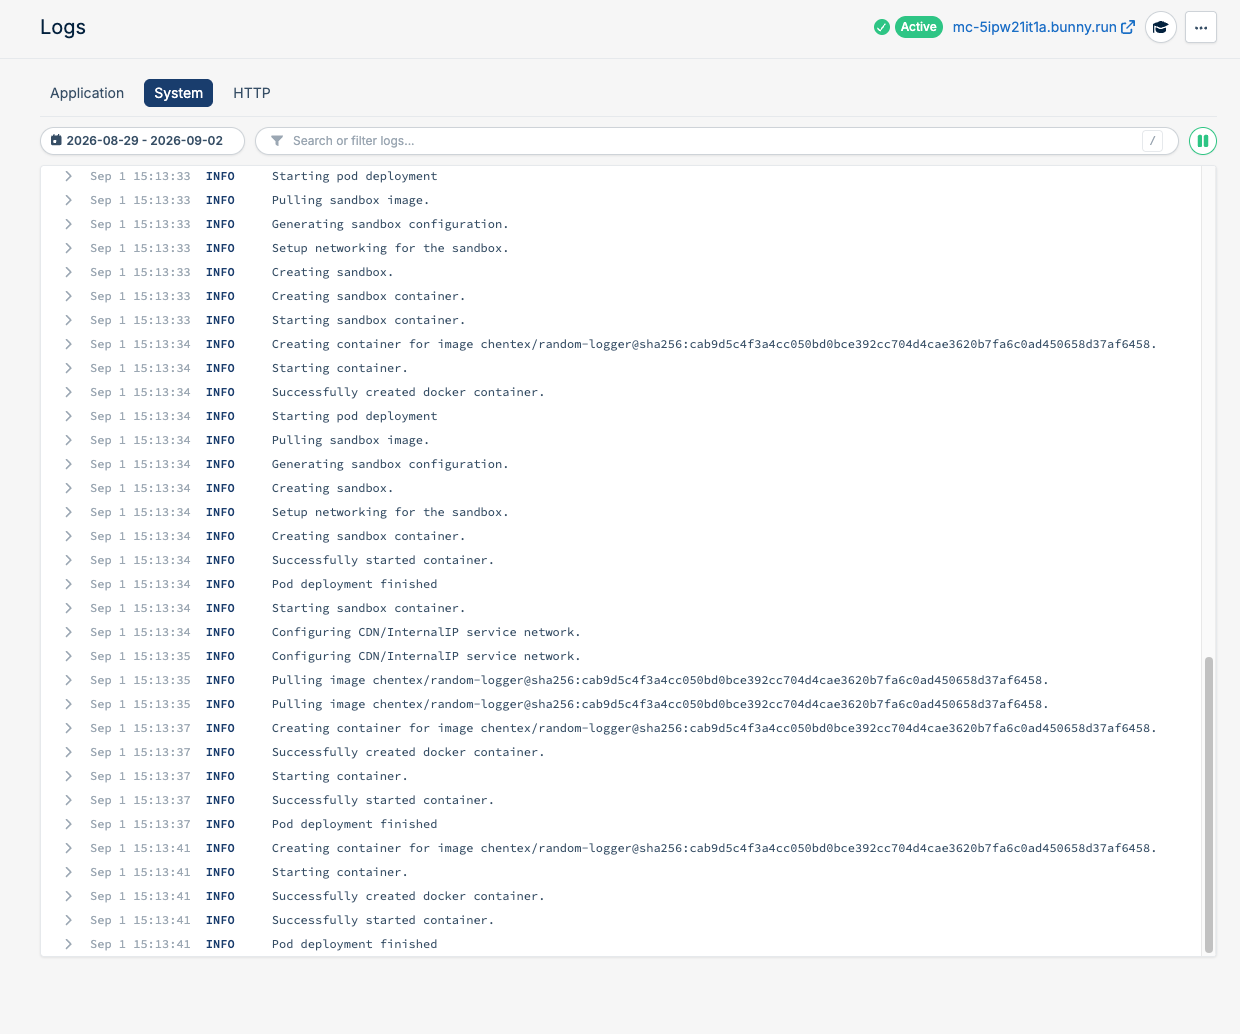Click the 15:13:37 'Successfully started container.' message
This screenshot has height=1034, width=1240.
383,800
